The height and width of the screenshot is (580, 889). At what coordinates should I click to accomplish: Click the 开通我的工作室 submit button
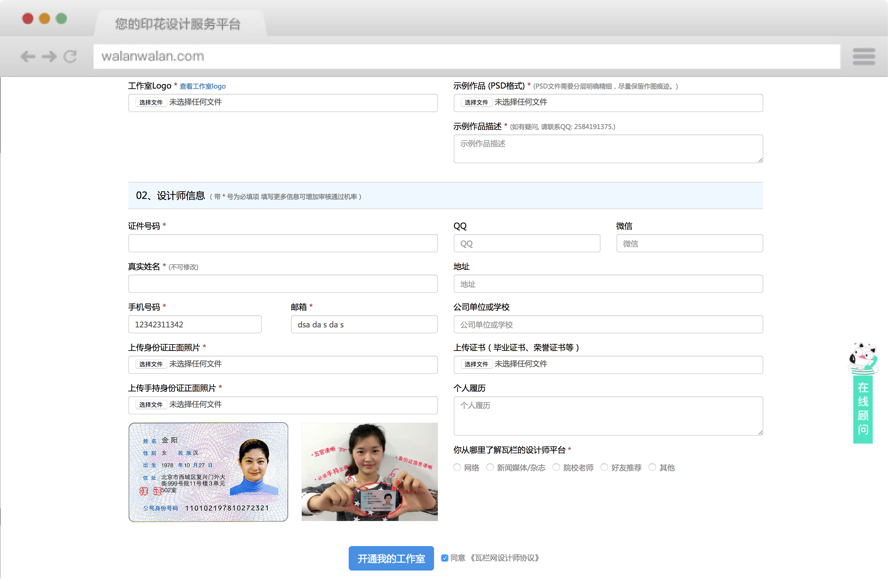coord(389,558)
